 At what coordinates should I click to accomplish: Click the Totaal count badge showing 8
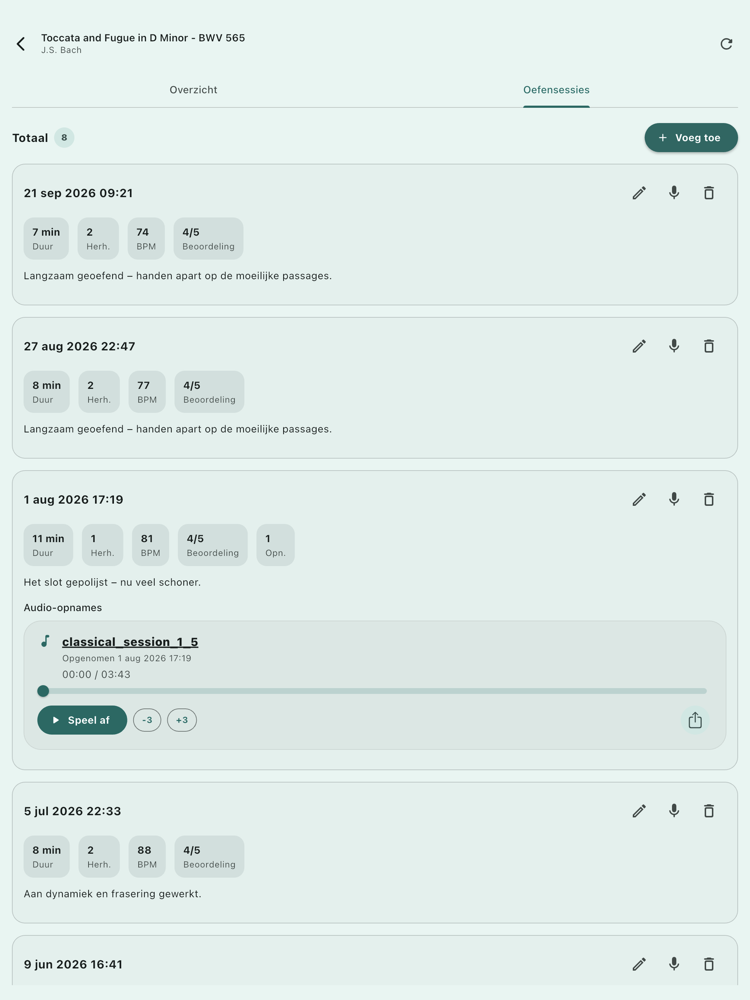(64, 138)
